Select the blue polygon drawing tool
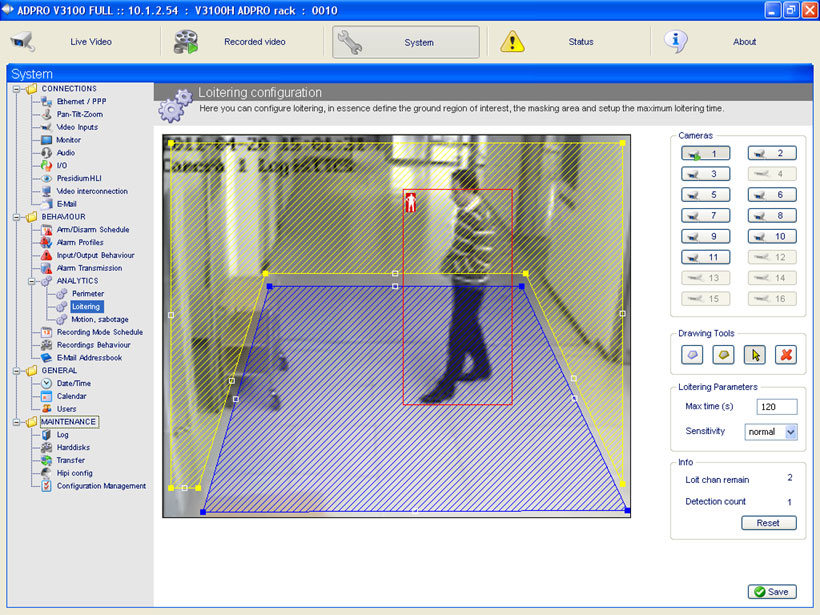 (692, 354)
